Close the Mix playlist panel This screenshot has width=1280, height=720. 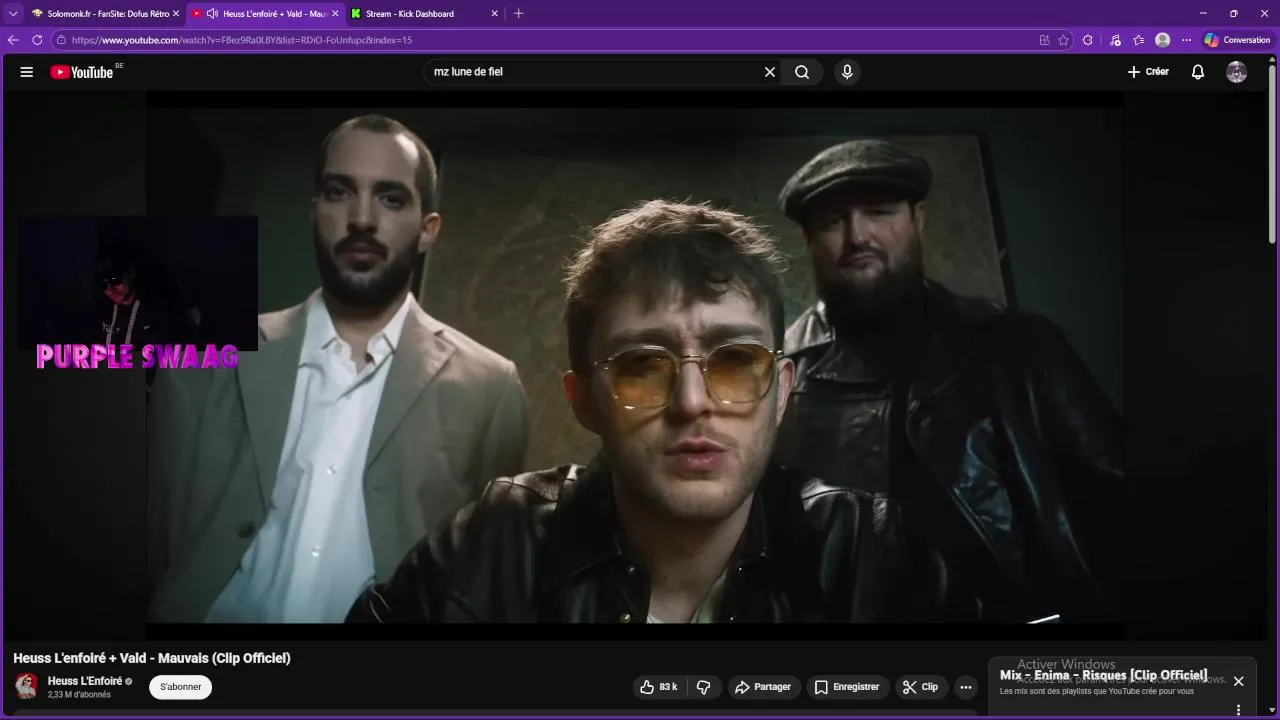pyautogui.click(x=1238, y=681)
